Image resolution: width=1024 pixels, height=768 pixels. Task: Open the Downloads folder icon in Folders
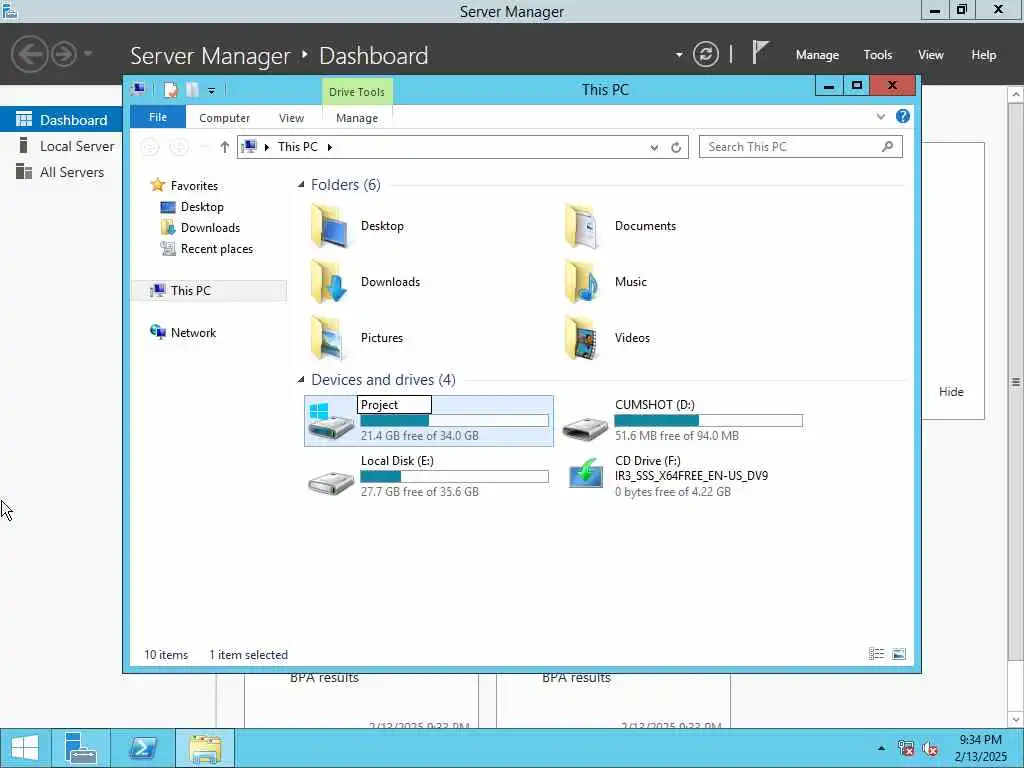point(329,282)
